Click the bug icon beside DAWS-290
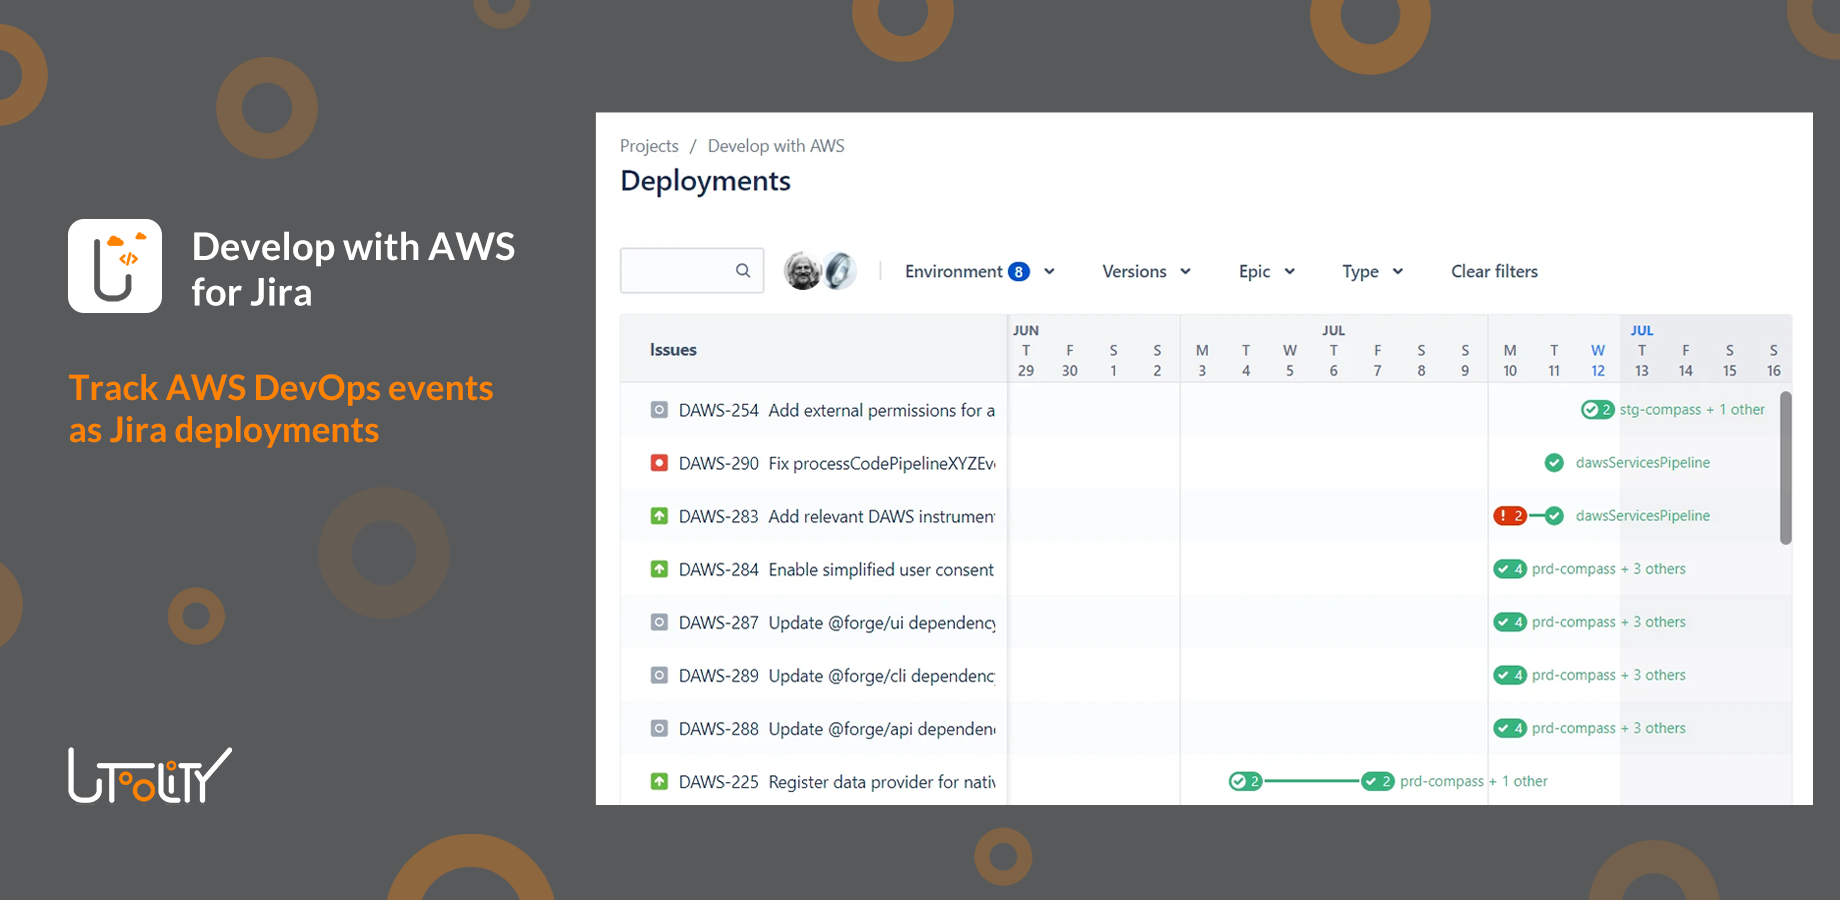Image resolution: width=1840 pixels, height=900 pixels. click(x=659, y=462)
